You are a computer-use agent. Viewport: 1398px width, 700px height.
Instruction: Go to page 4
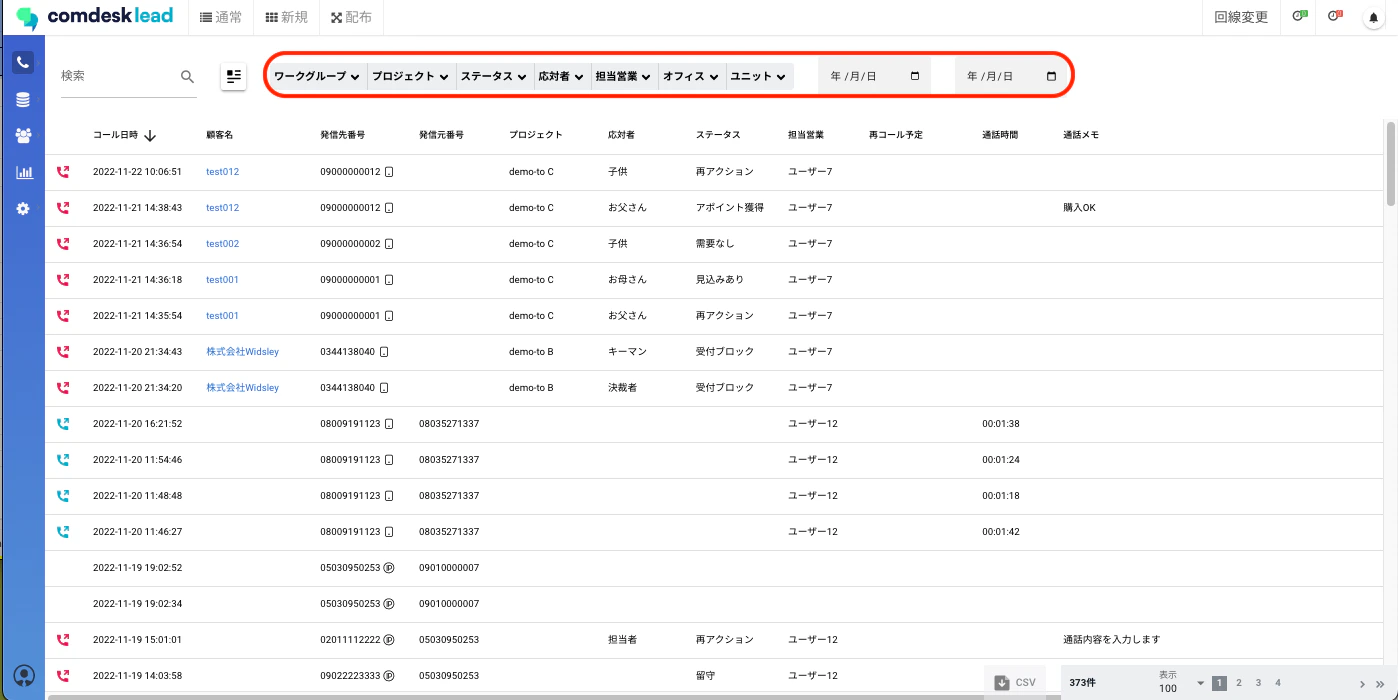tap(1278, 683)
